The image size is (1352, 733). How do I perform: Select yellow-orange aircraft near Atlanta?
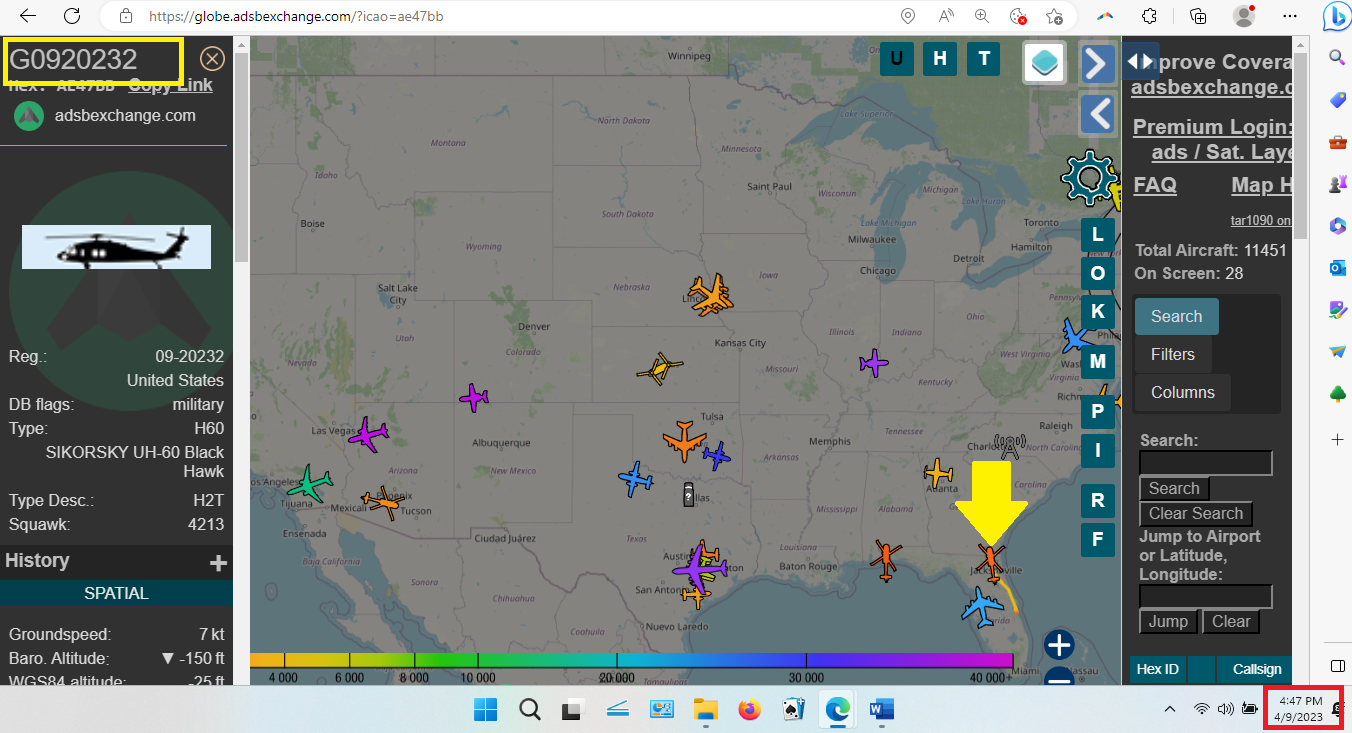coord(939,472)
